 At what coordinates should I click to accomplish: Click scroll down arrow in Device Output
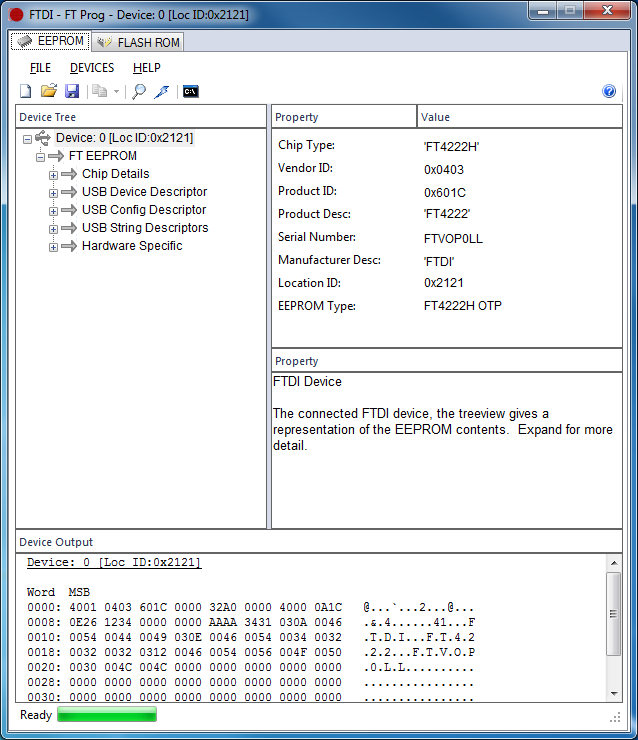point(614,693)
